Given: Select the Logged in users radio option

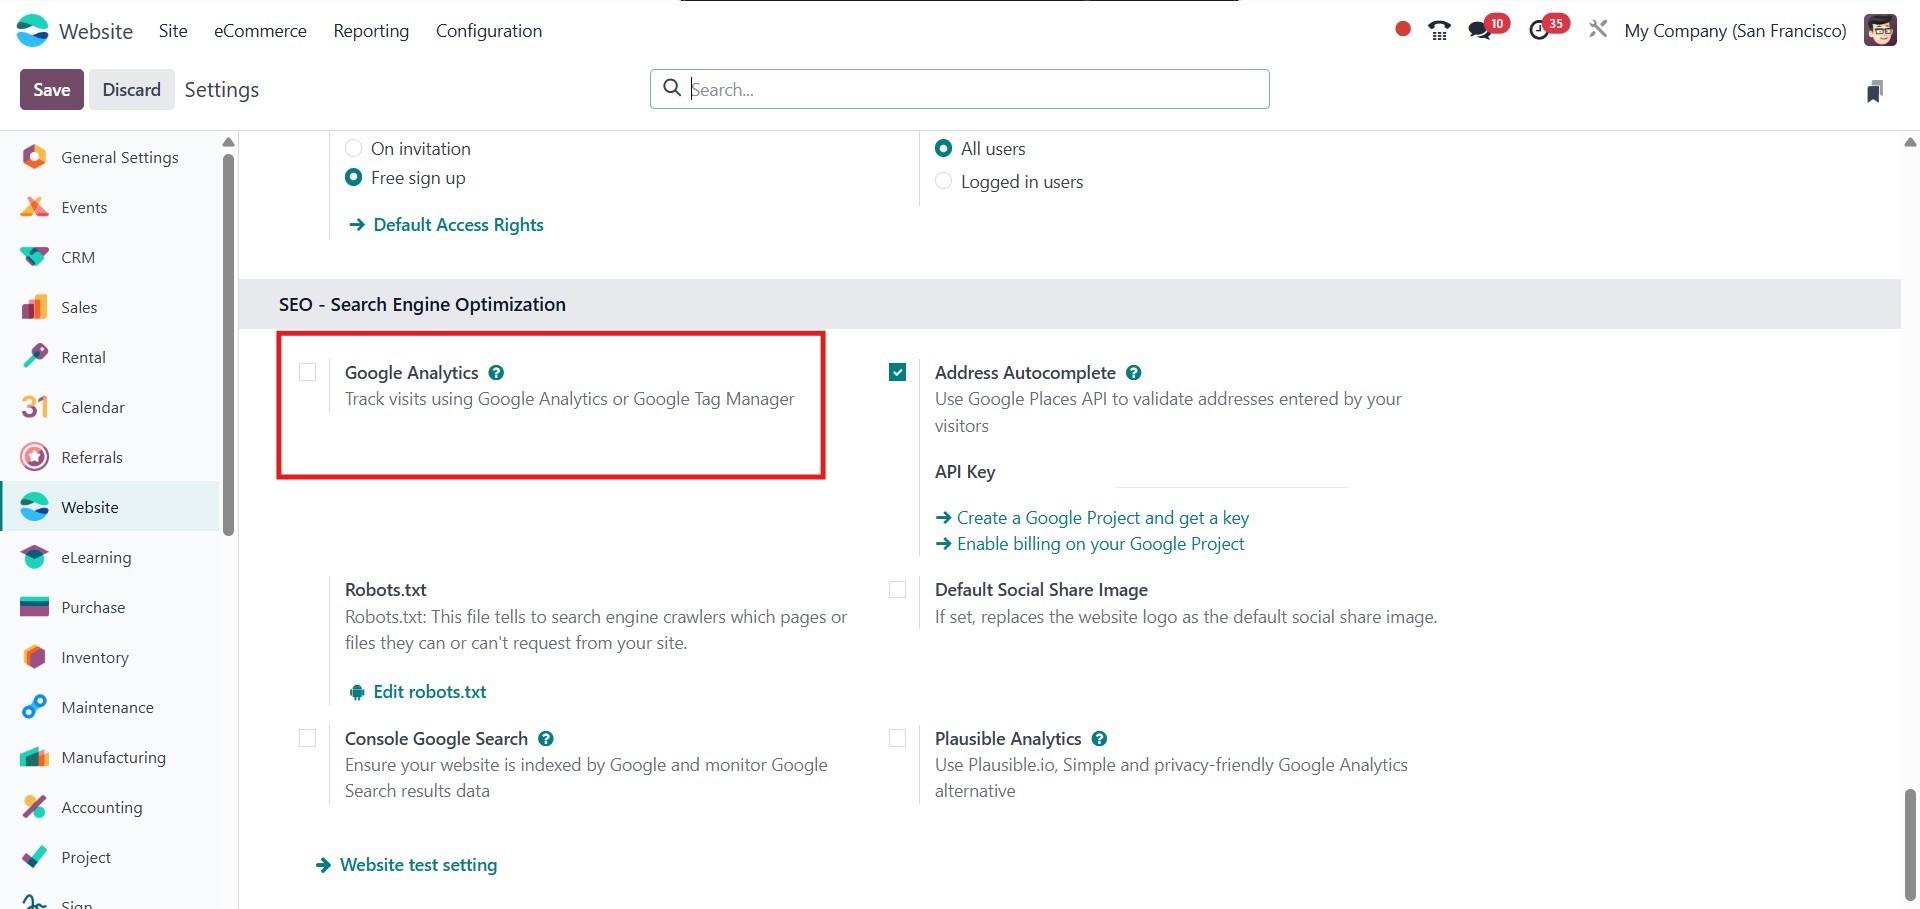Looking at the screenshot, I should 943,181.
